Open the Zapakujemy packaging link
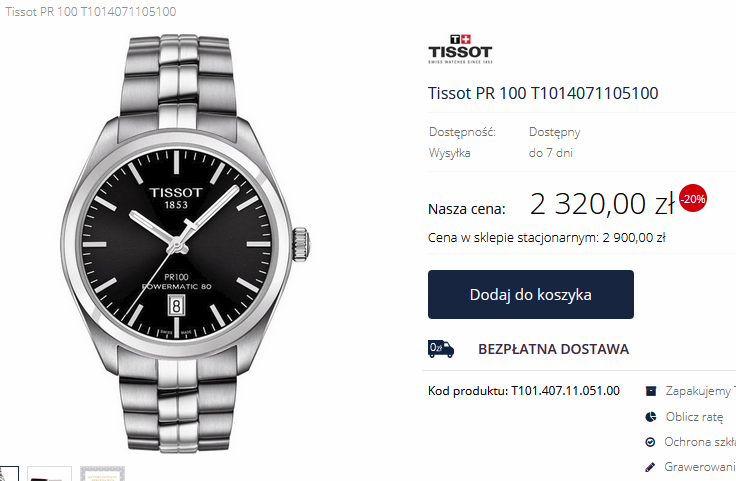Screen dimensions: 736x481 [x=700, y=391]
